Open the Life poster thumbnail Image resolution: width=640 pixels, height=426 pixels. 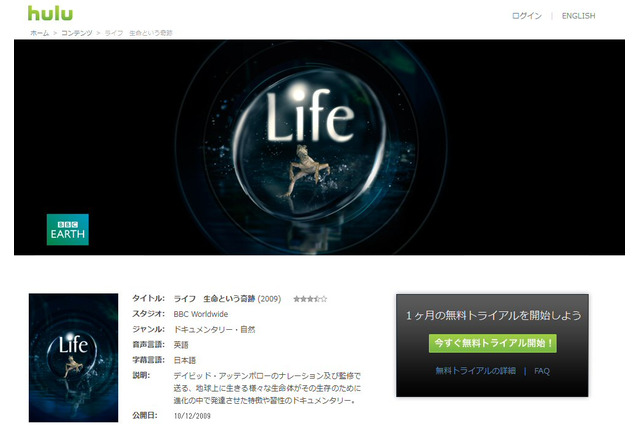tap(73, 357)
